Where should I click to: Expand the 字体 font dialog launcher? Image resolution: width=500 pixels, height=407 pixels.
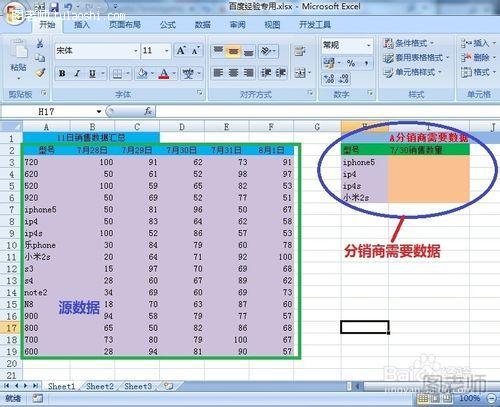pos(200,92)
